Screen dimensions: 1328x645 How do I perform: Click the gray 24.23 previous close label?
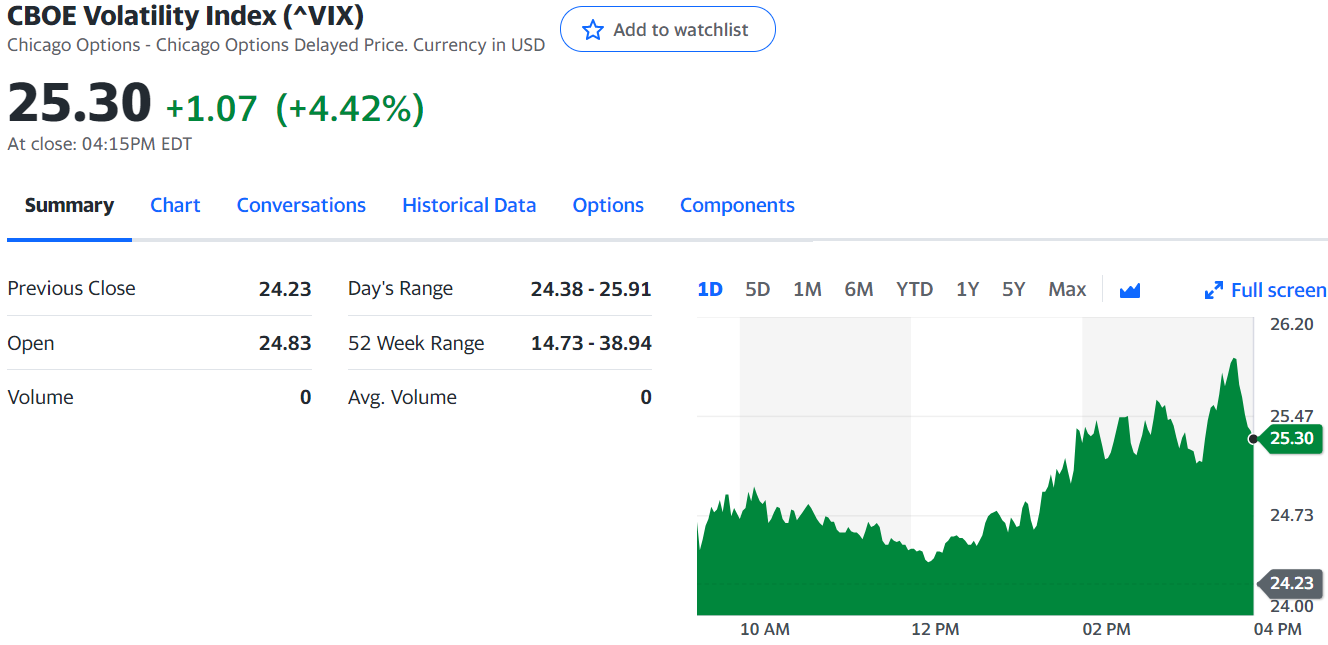[x=1290, y=583]
